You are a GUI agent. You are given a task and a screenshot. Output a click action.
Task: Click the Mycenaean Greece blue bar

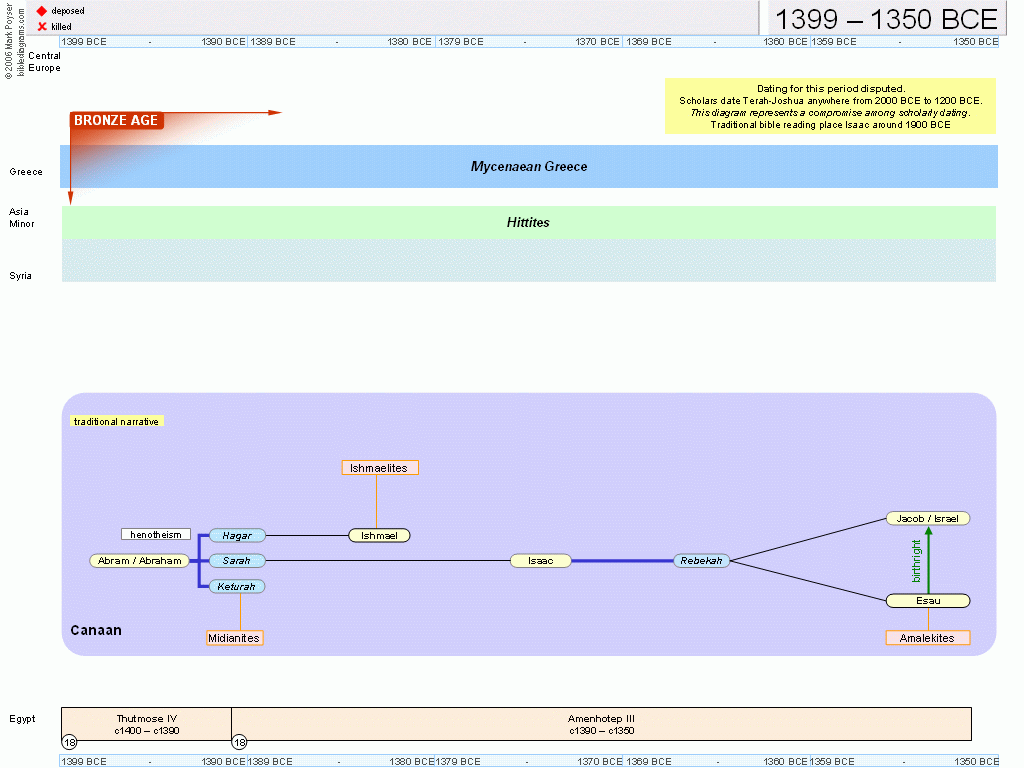(529, 167)
